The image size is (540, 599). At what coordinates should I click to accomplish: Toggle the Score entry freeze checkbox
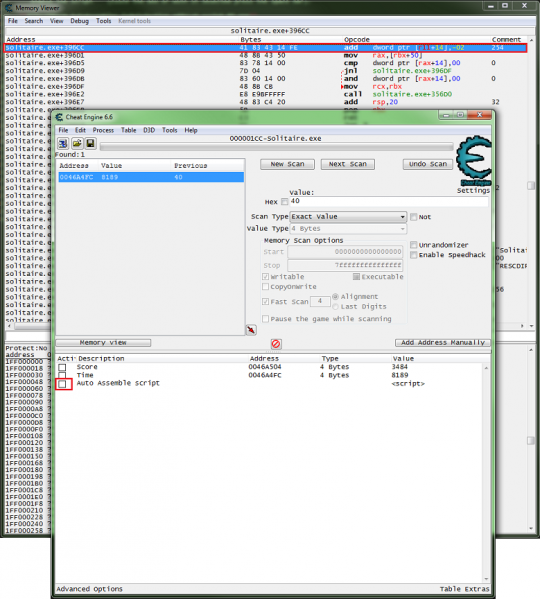click(62, 367)
